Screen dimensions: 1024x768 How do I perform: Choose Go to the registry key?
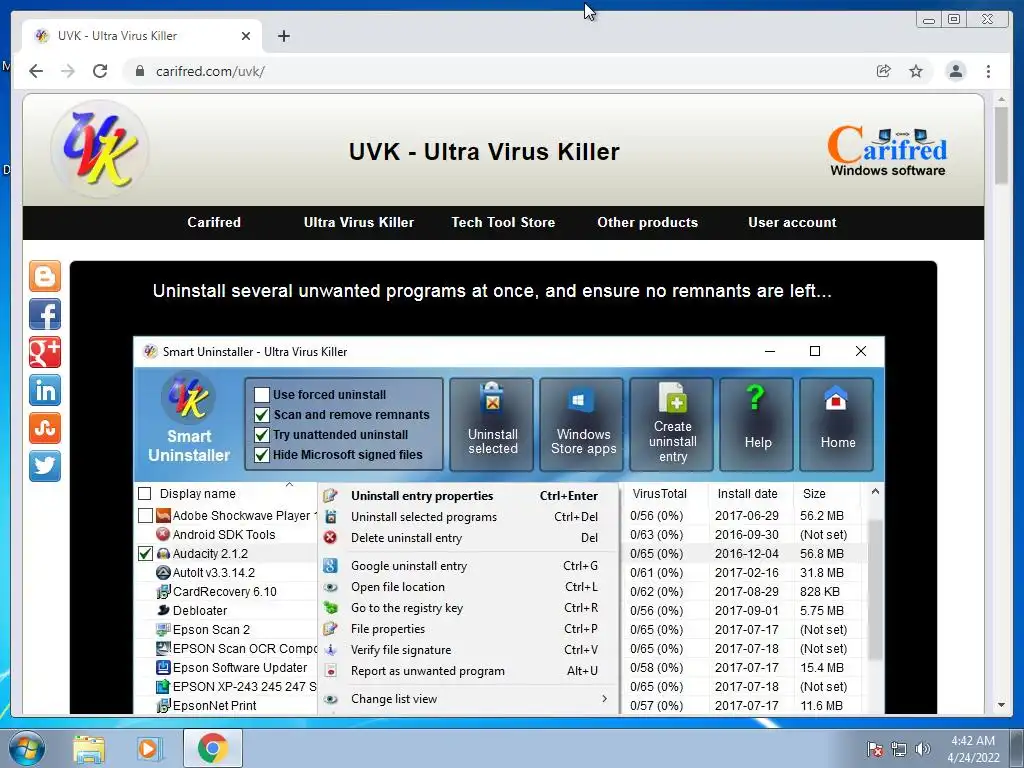coord(470,607)
